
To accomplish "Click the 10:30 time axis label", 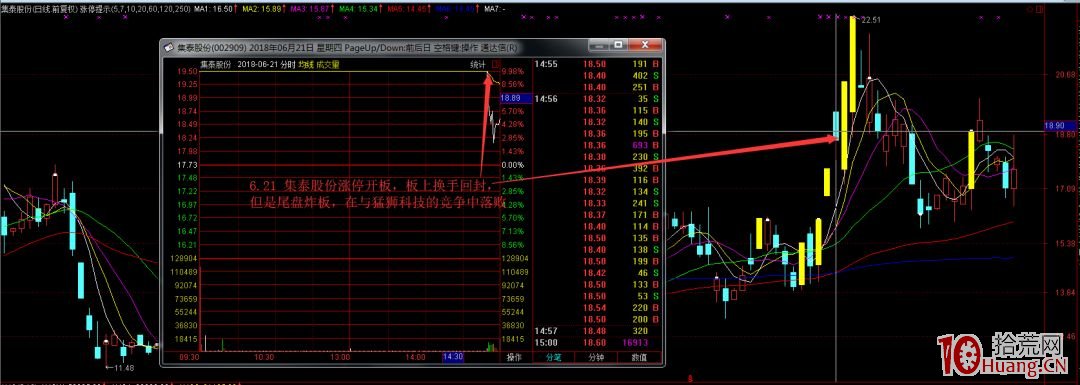I will (x=264, y=357).
